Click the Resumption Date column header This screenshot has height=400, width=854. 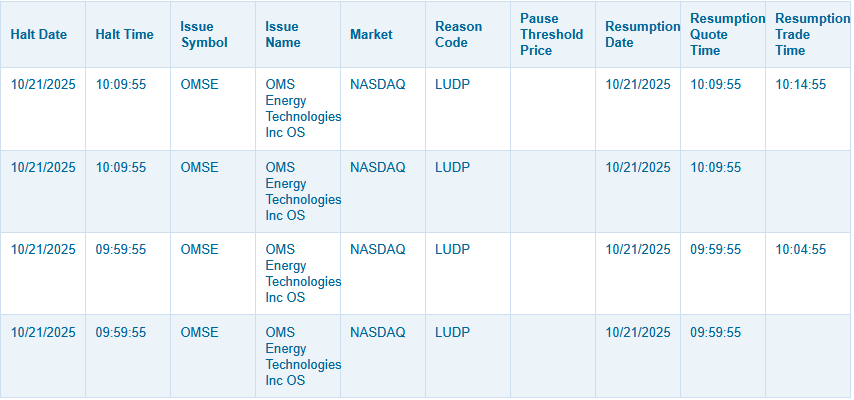coord(641,34)
